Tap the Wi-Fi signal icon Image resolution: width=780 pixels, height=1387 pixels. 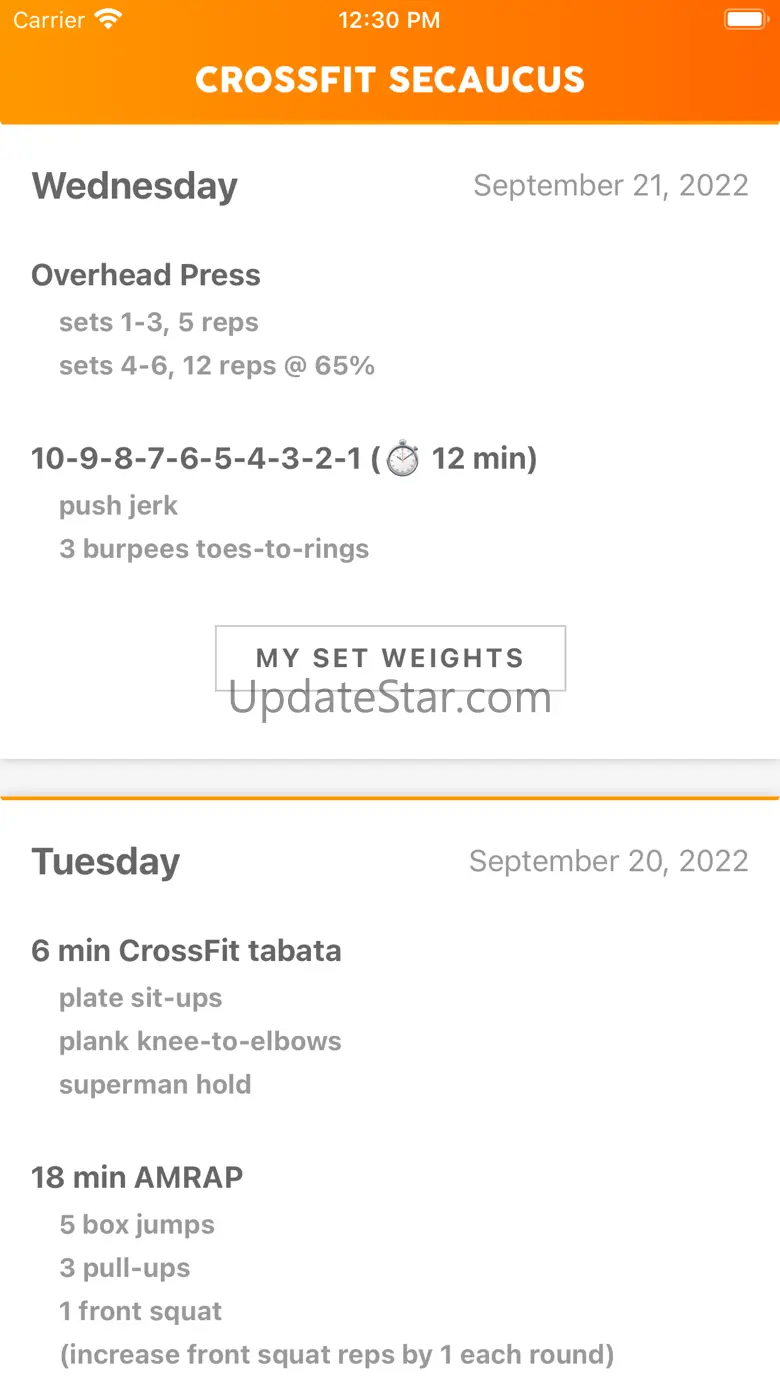click(109, 20)
